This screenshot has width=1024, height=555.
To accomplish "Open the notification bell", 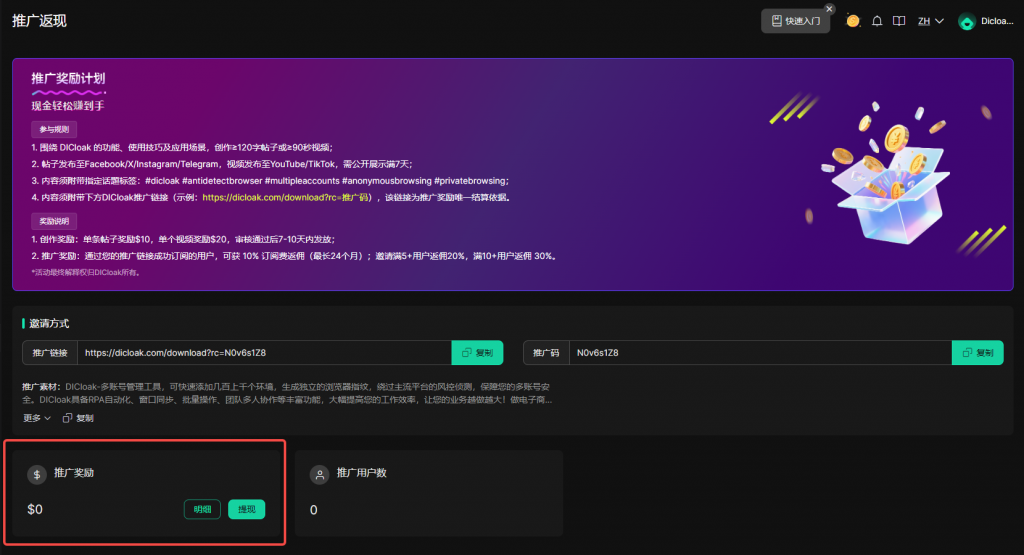I will pos(877,21).
